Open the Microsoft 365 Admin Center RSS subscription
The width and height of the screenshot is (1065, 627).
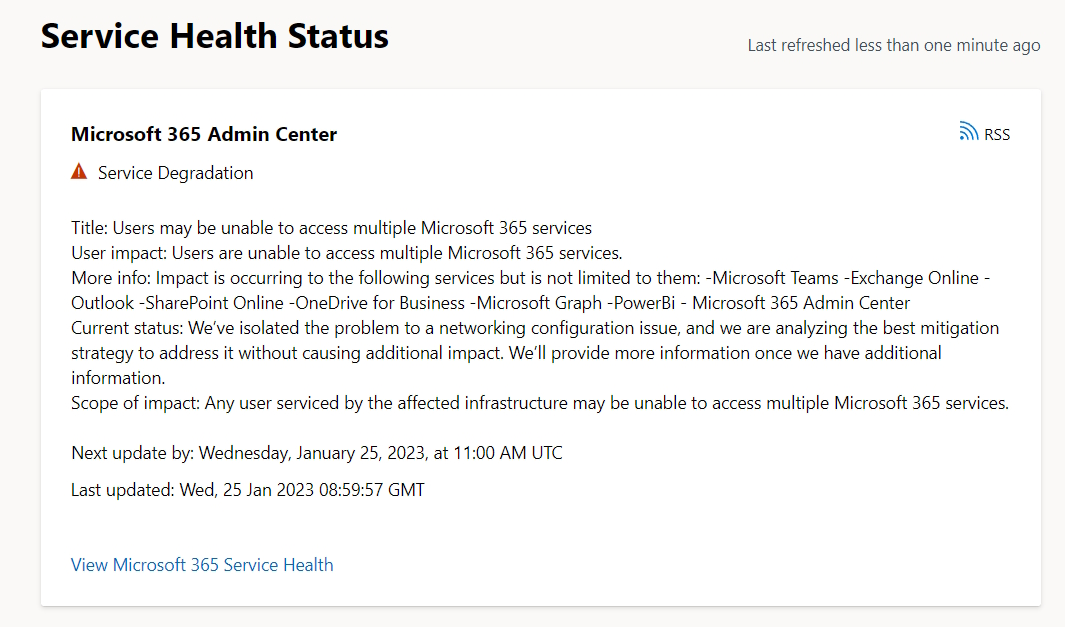(984, 132)
